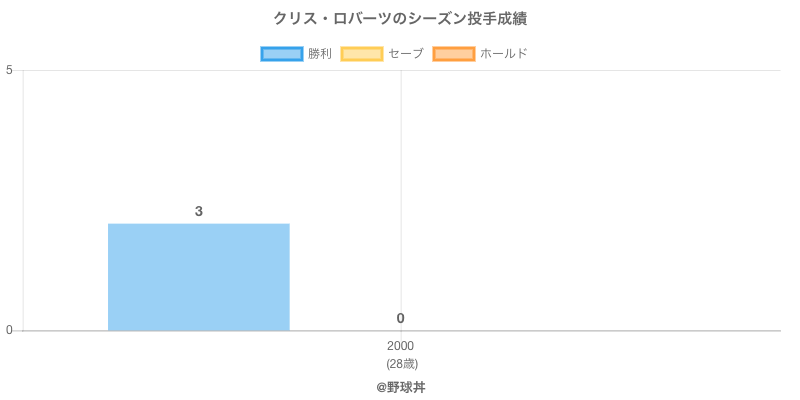Click the data label "3" above the bar
Image resolution: width=800 pixels, height=400 pixels.
[x=199, y=211]
